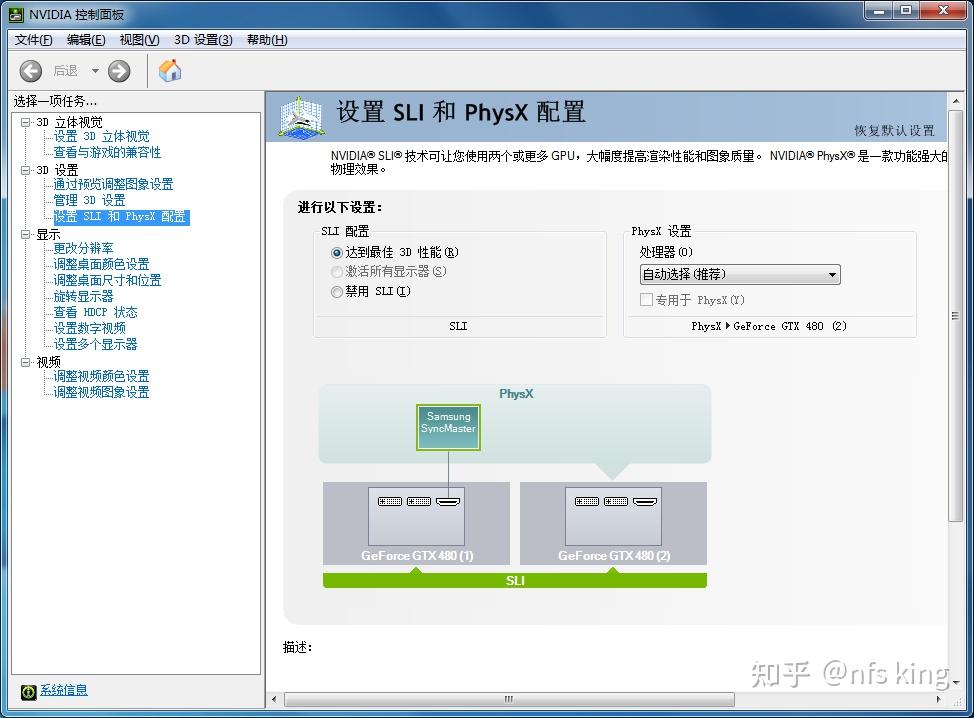Open 查看与游戏的兼容性 task
Screen dimensions: 974x718
point(107,152)
